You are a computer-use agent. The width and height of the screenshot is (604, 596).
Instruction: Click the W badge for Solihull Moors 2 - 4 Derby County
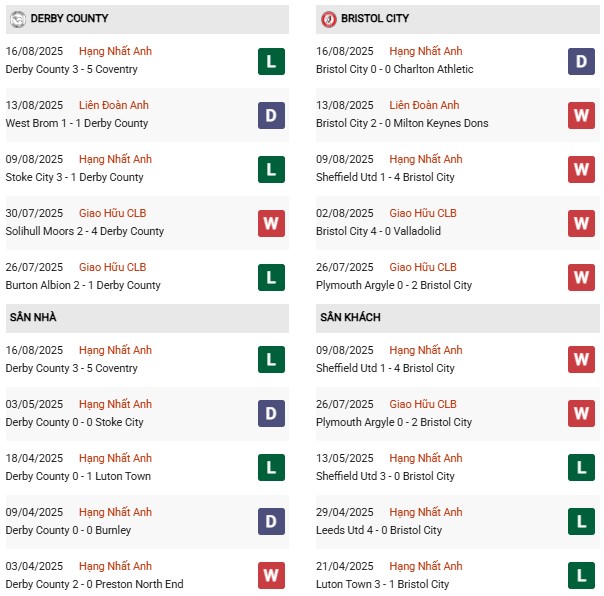[x=271, y=223]
